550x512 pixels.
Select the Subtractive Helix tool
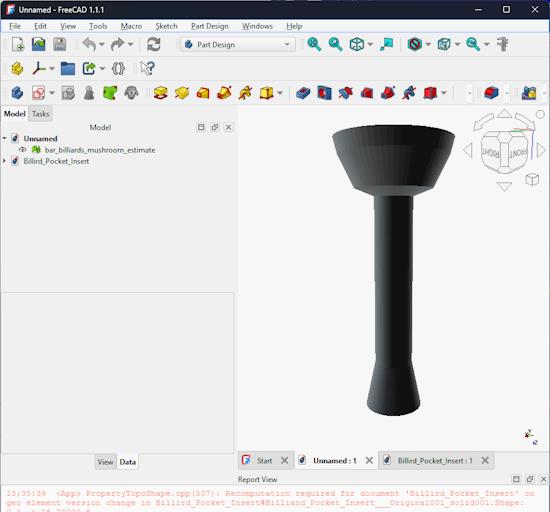[x=409, y=93]
